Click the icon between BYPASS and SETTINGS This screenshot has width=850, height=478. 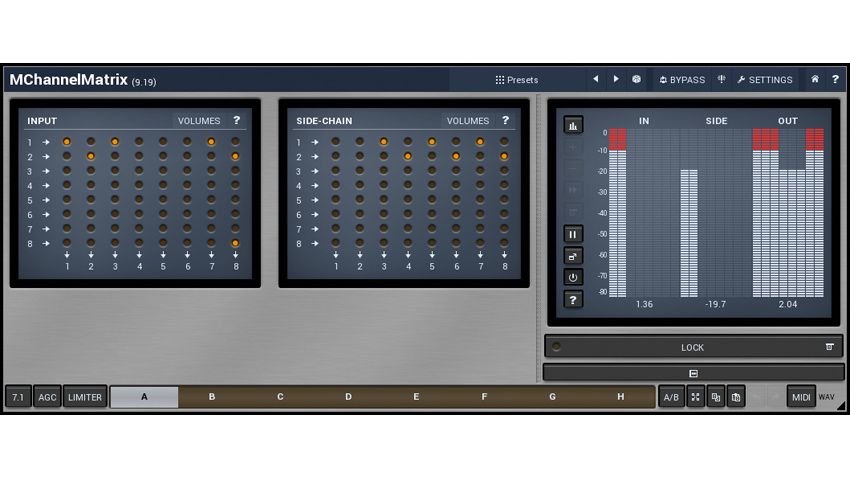pos(722,79)
